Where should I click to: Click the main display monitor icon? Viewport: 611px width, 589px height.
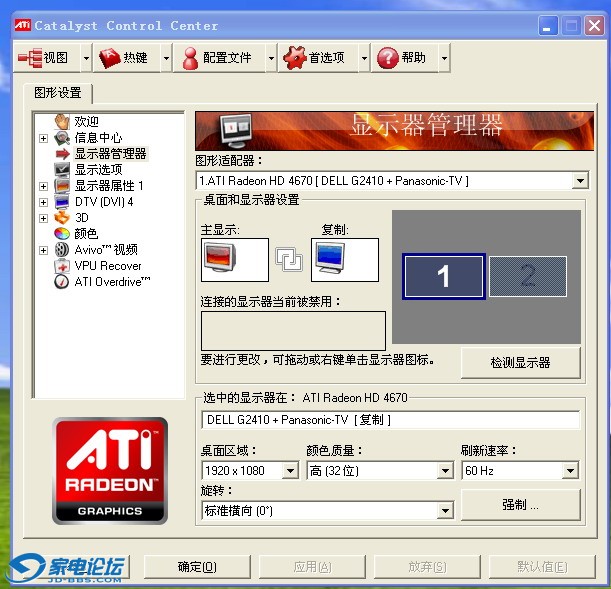pos(234,260)
